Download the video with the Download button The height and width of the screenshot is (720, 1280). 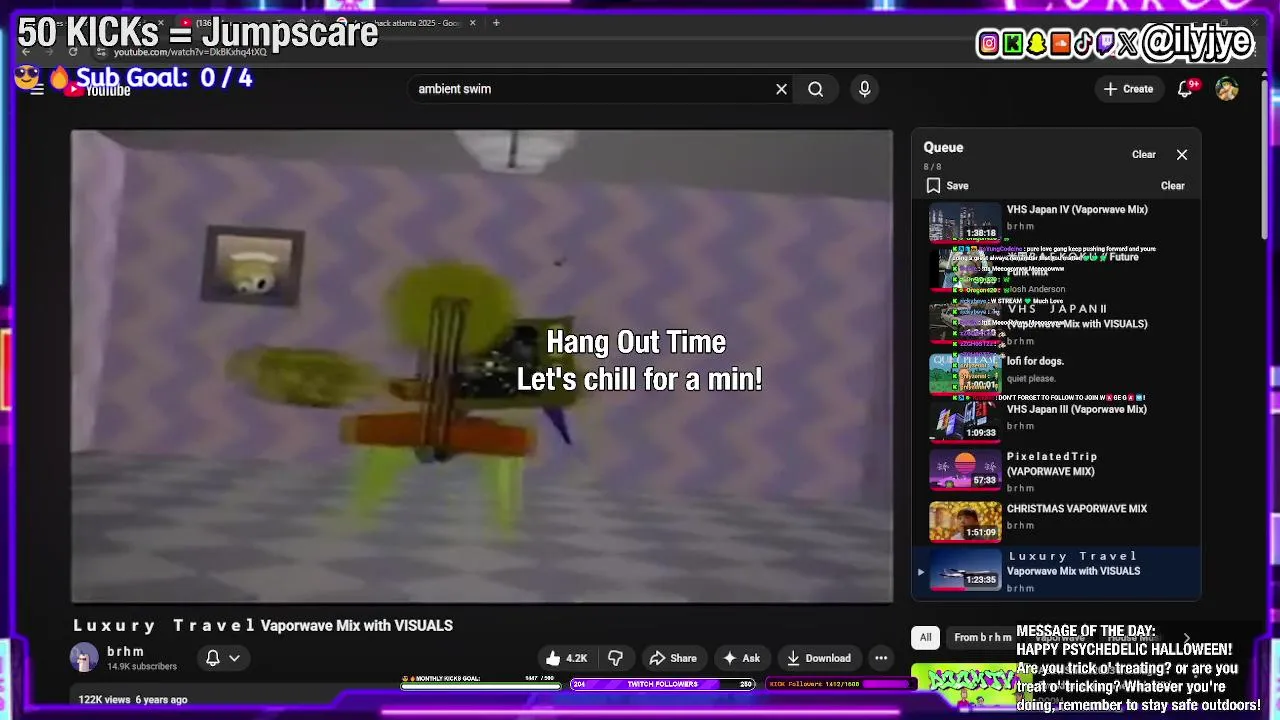[818, 658]
